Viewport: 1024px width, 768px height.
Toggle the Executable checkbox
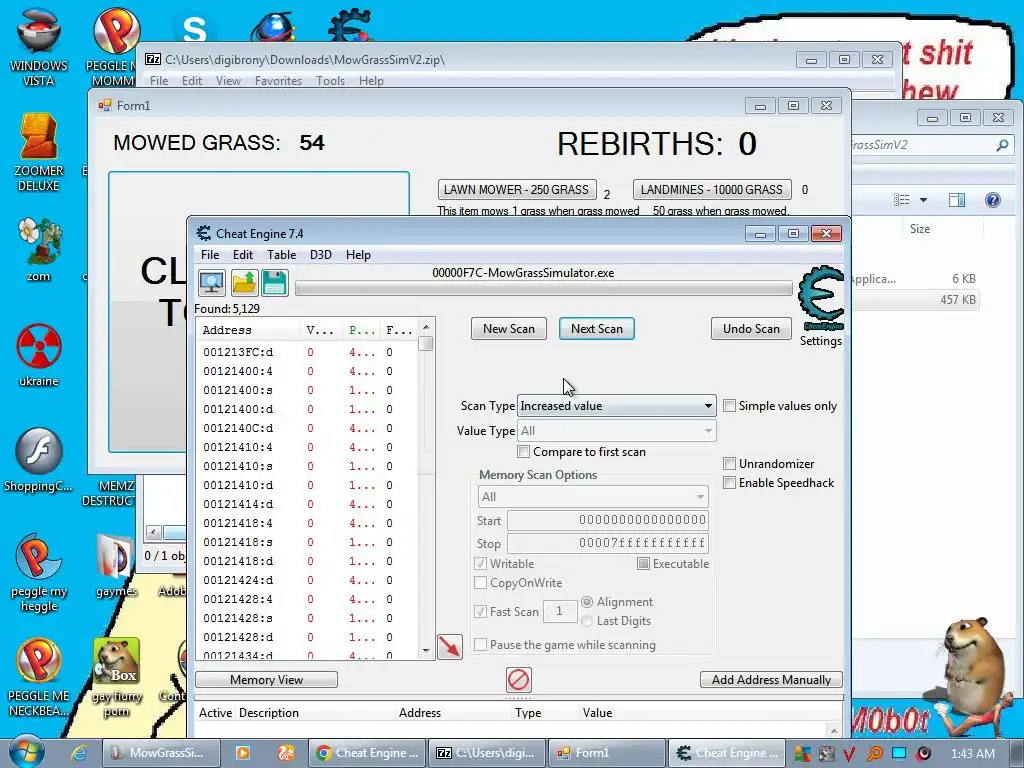coord(643,563)
